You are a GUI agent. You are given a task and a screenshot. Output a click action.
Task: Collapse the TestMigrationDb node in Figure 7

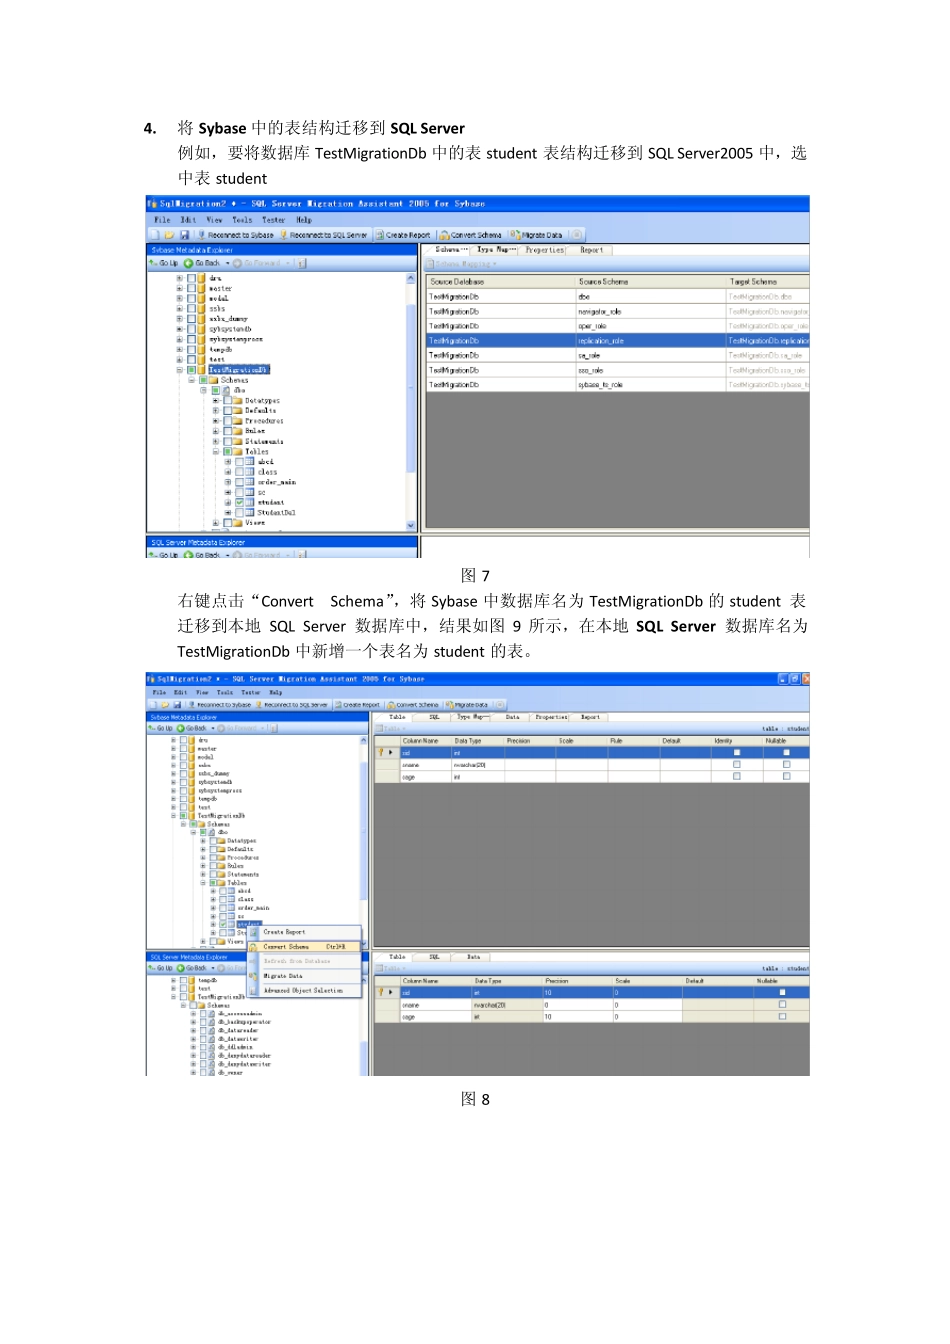point(180,370)
